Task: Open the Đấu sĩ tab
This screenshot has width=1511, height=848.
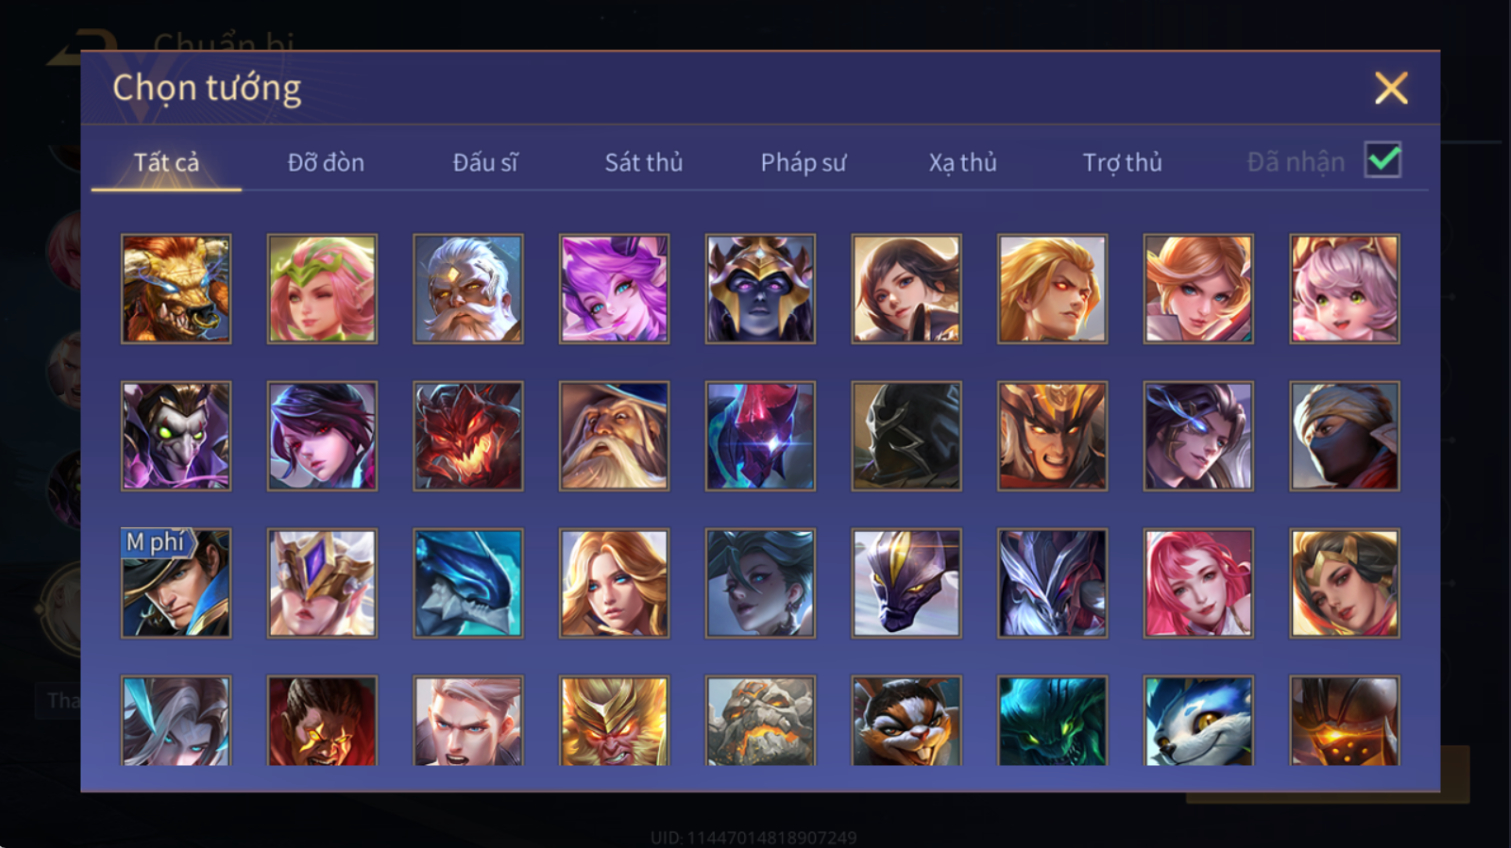Action: click(485, 162)
